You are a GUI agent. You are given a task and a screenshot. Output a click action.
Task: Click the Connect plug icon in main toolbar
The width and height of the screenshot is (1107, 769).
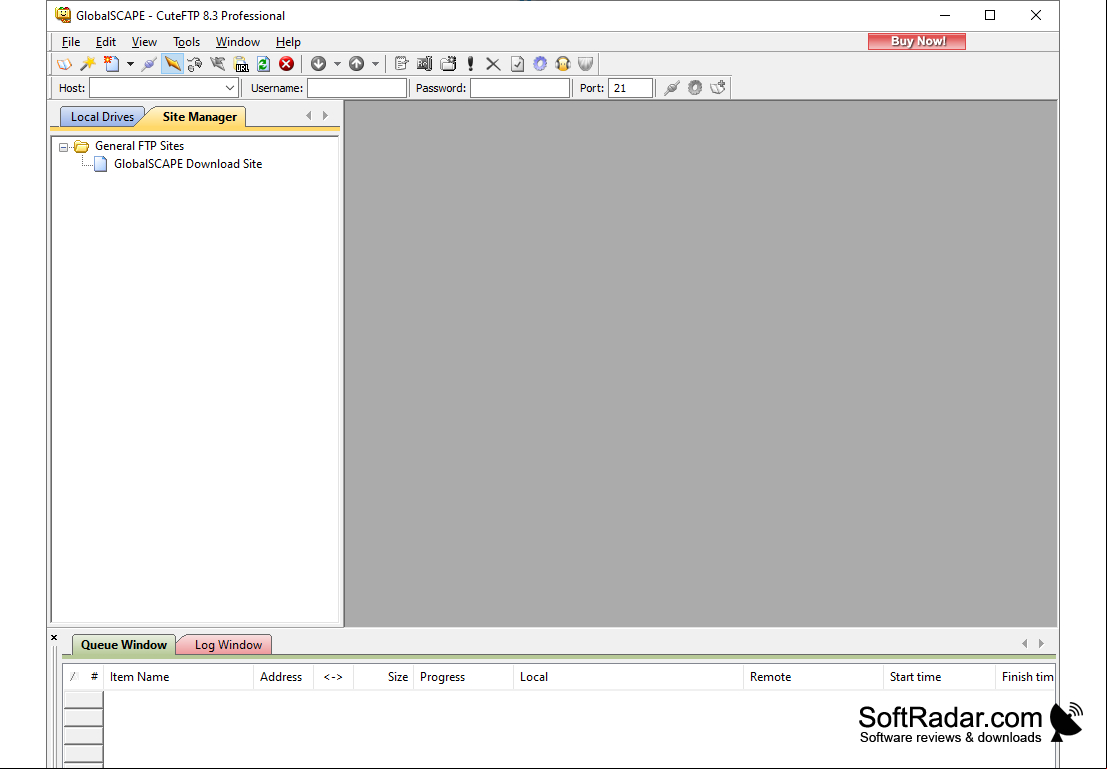149,64
